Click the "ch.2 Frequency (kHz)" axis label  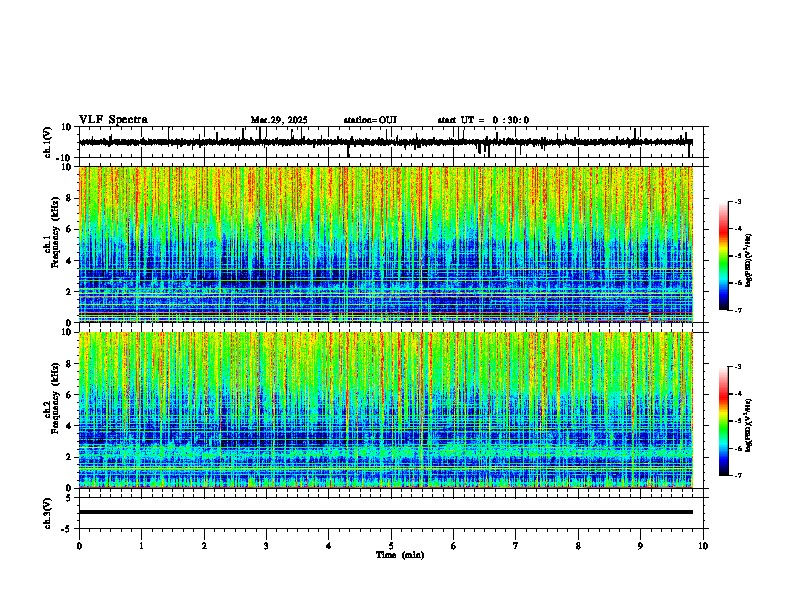(52, 397)
